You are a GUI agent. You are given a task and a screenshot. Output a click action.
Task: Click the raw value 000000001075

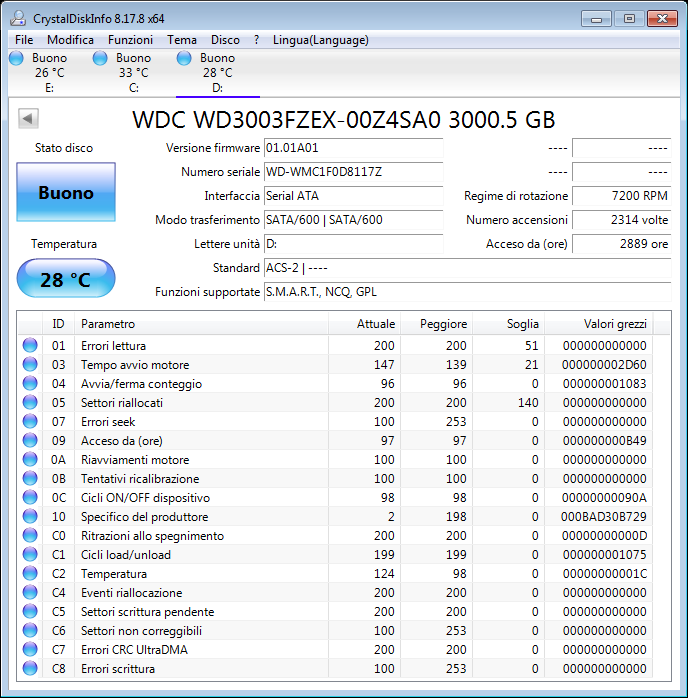click(x=604, y=555)
